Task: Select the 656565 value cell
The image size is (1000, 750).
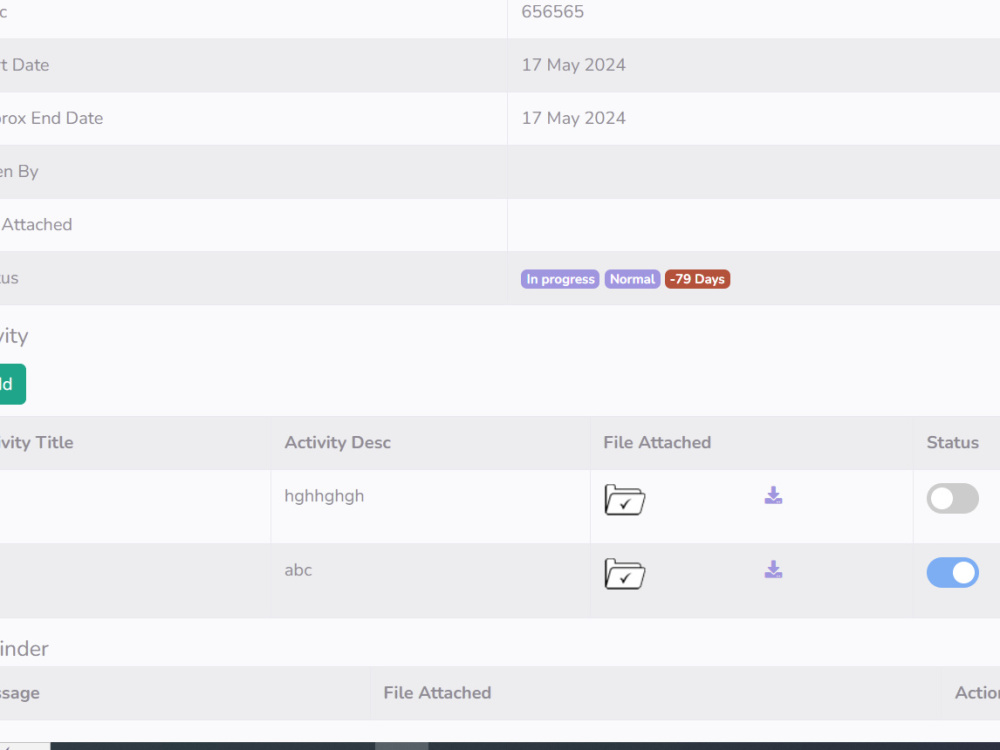Action: (552, 12)
